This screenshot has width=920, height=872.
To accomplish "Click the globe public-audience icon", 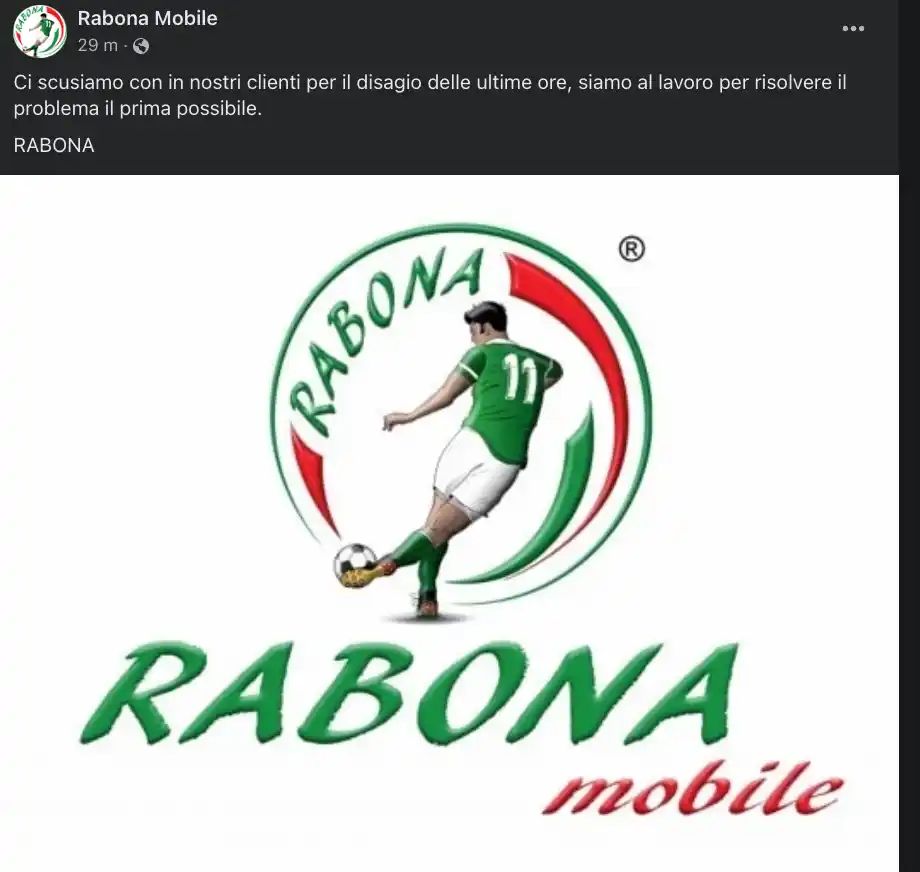I will [x=141, y=46].
